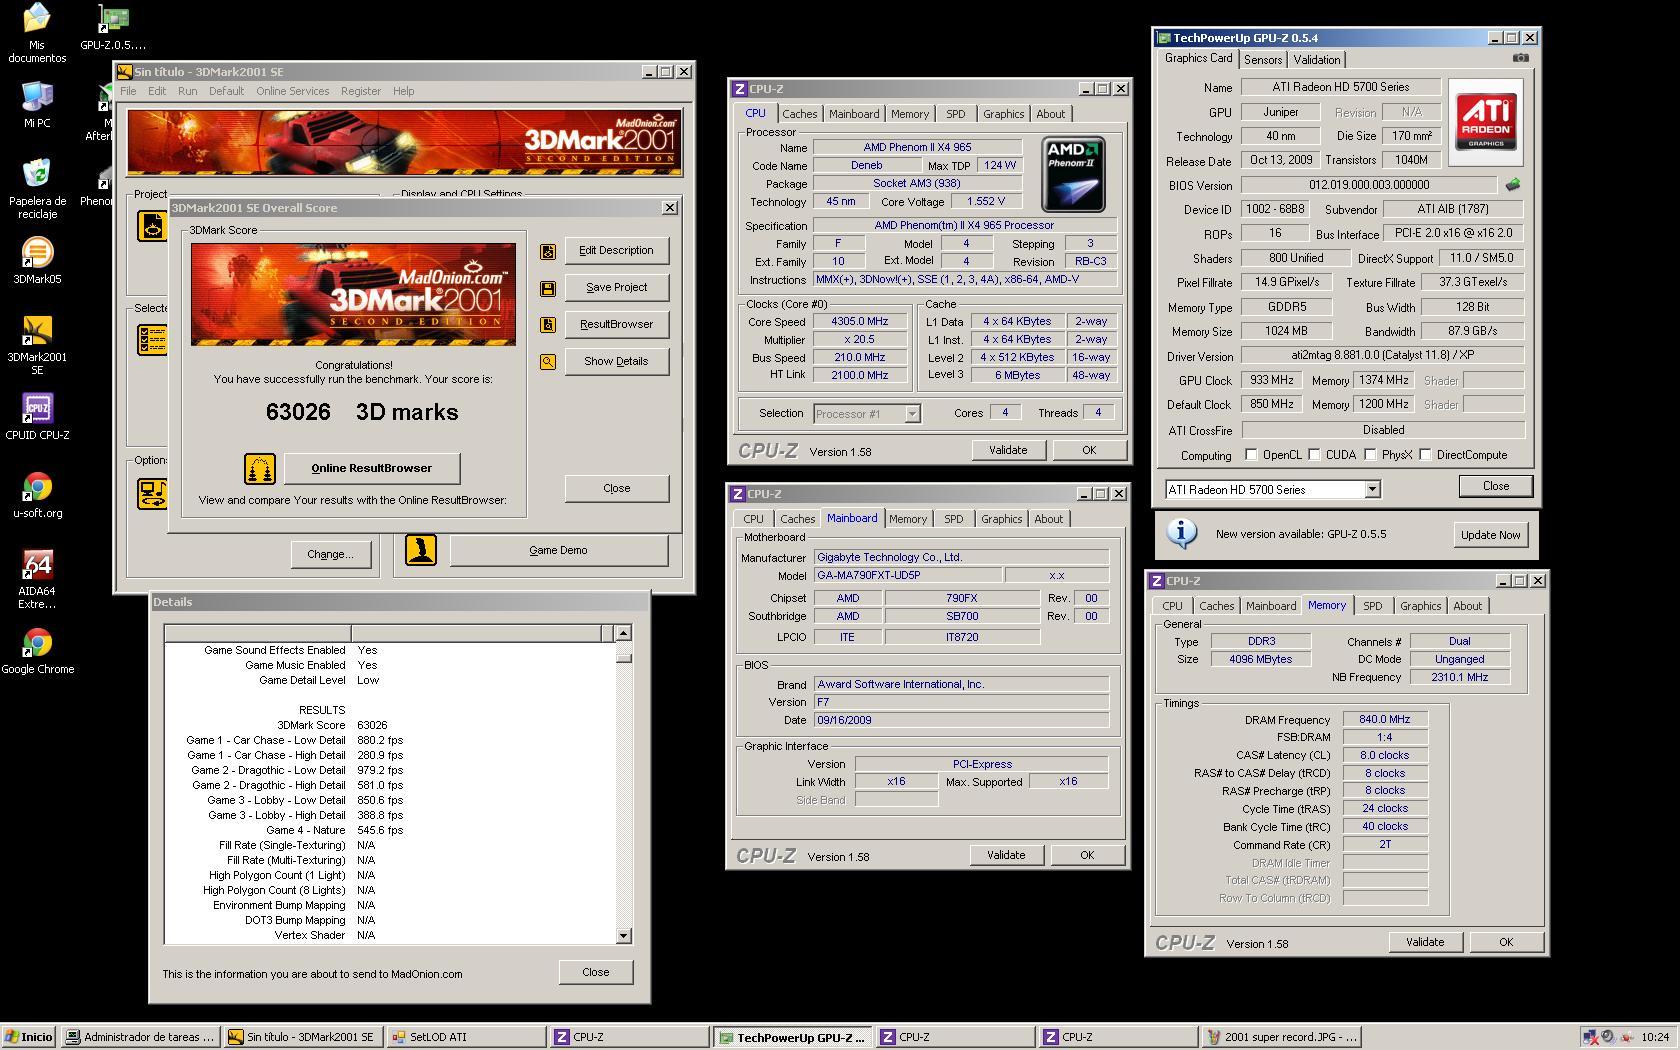Open SPD tab in CPU-Z Memory window
1680x1050 pixels.
tap(1372, 606)
